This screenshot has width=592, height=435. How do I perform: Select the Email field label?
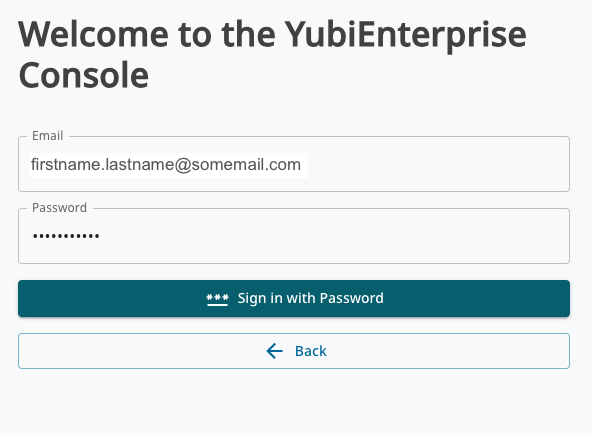[48, 136]
